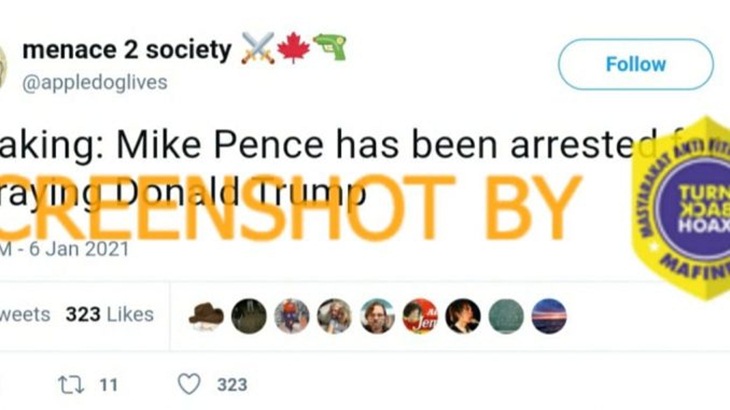Click the tweet author's profile picture
The width and height of the screenshot is (730, 410).
[3, 63]
